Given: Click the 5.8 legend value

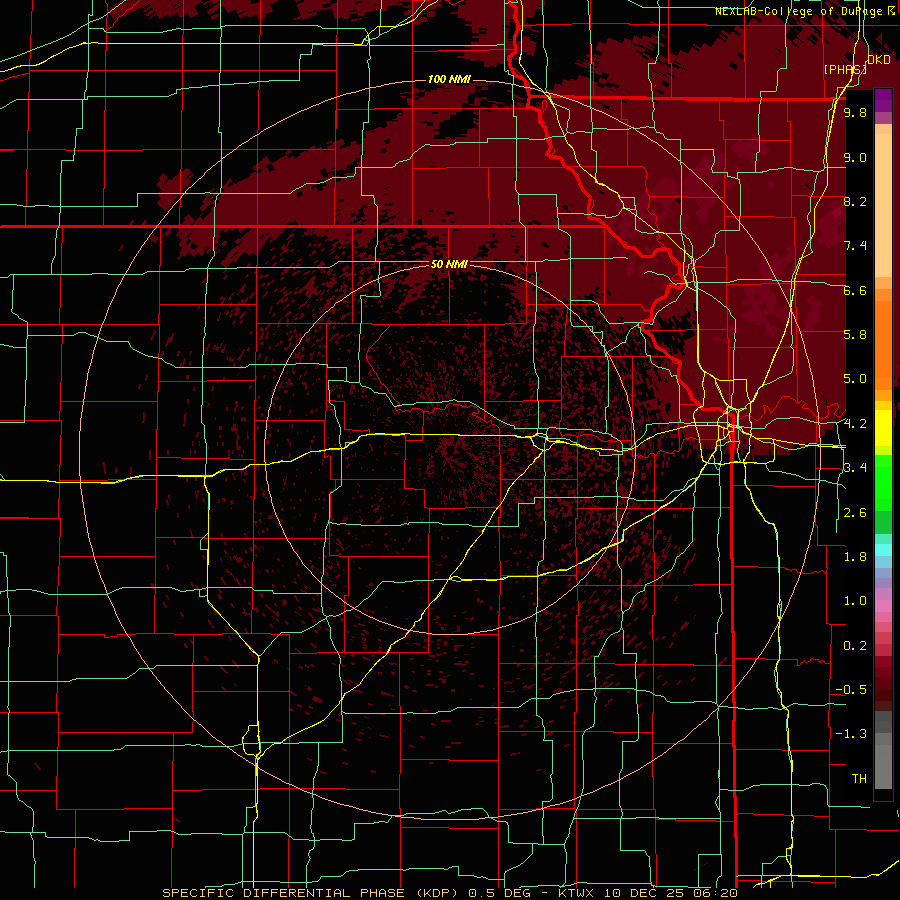Looking at the screenshot, I should point(855,335).
